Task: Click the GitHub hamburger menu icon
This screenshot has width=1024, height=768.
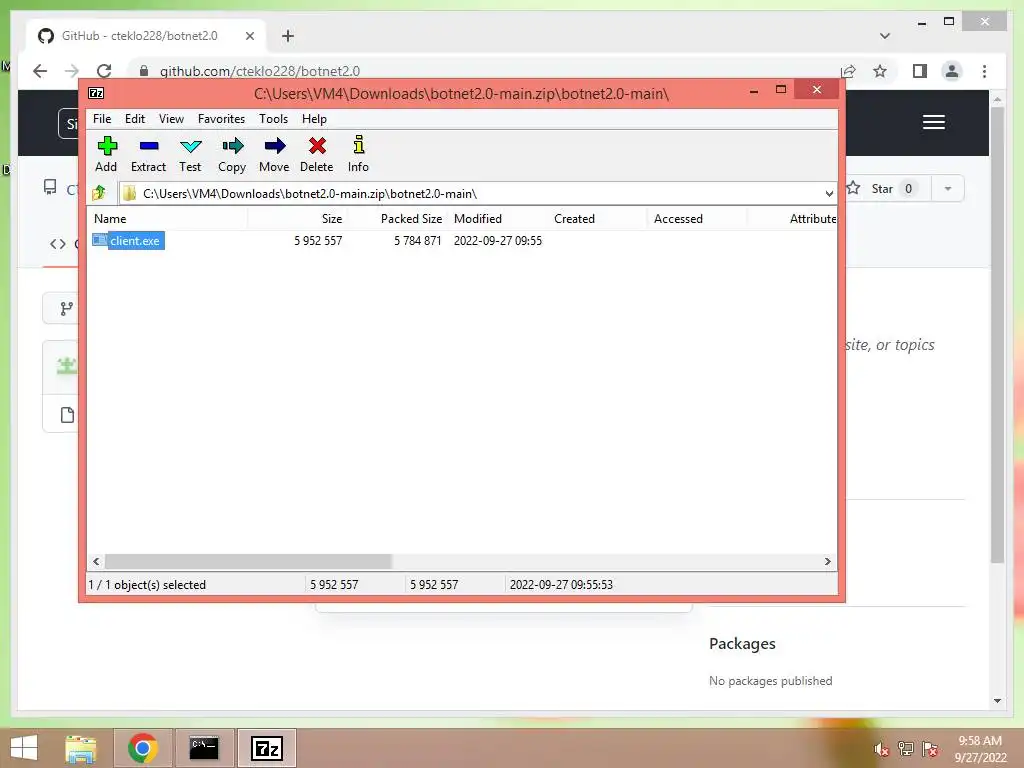Action: 933,122
